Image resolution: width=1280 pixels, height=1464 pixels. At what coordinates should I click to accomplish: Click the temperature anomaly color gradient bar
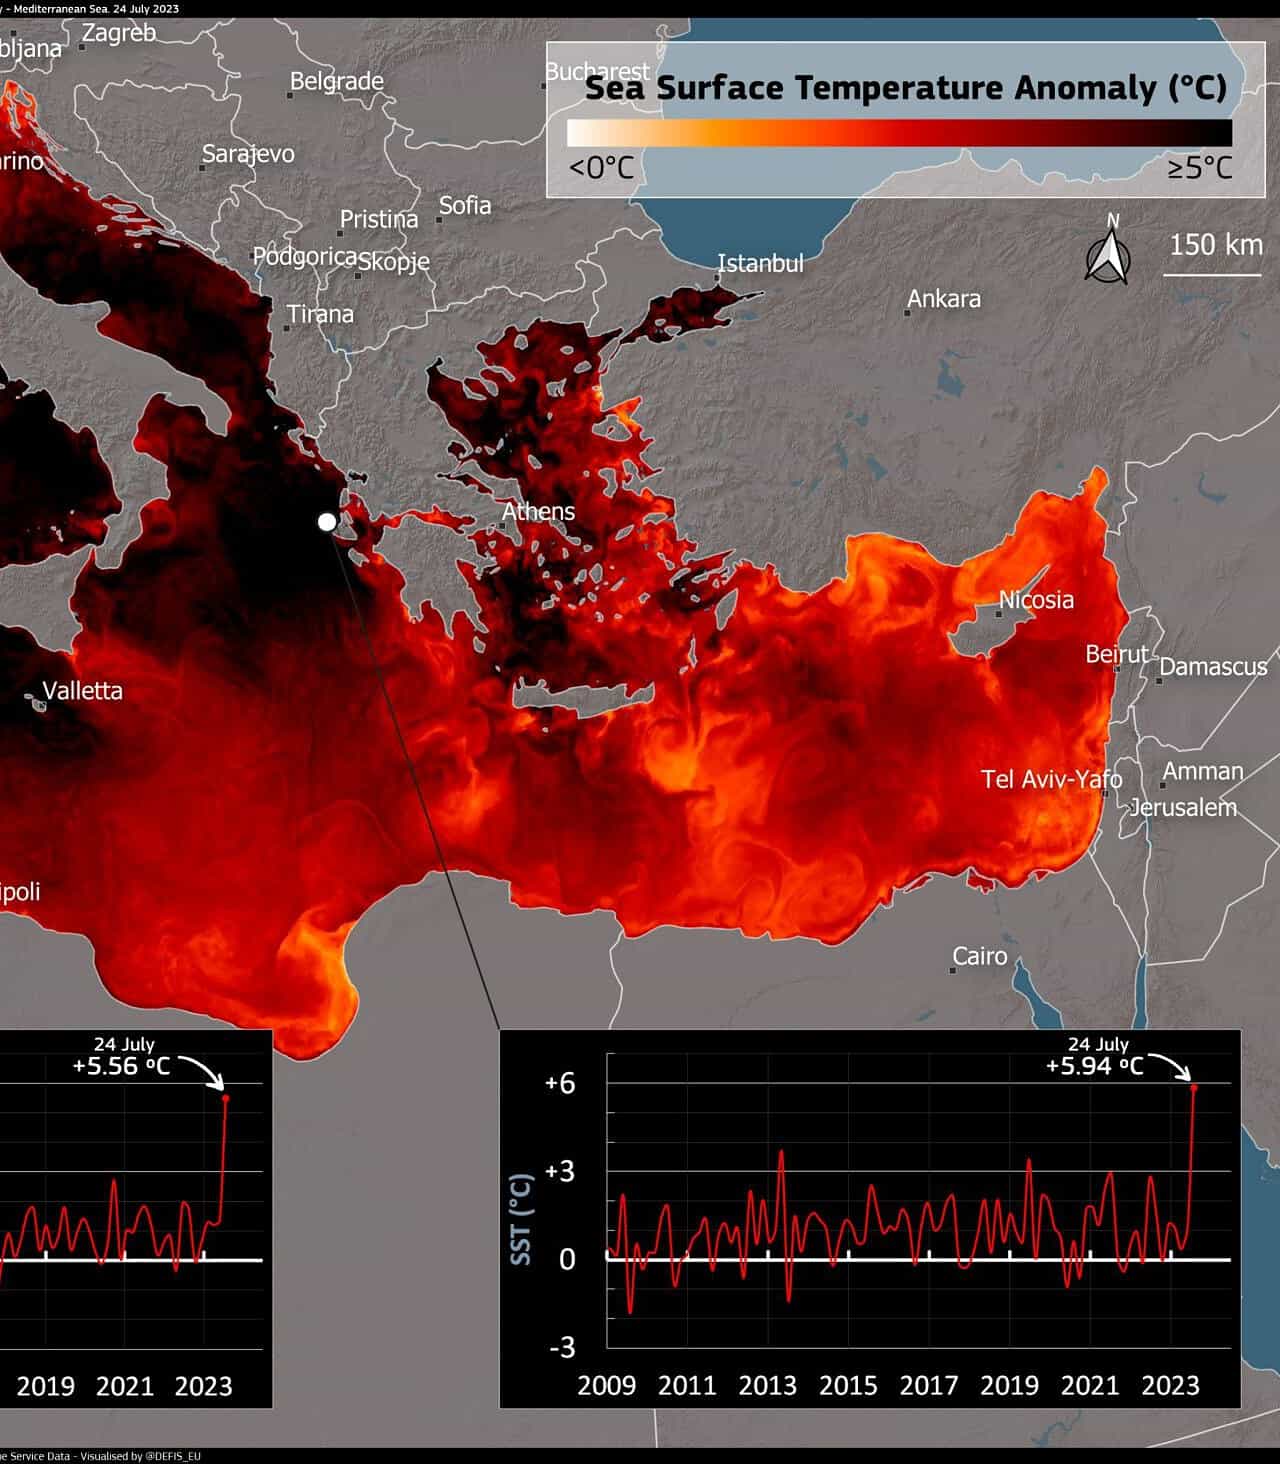click(x=899, y=134)
